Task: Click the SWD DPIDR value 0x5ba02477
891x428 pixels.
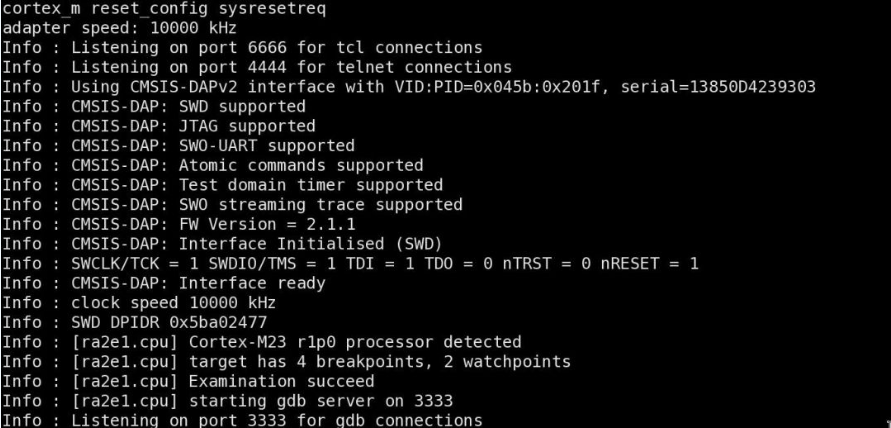Action: 218,323
